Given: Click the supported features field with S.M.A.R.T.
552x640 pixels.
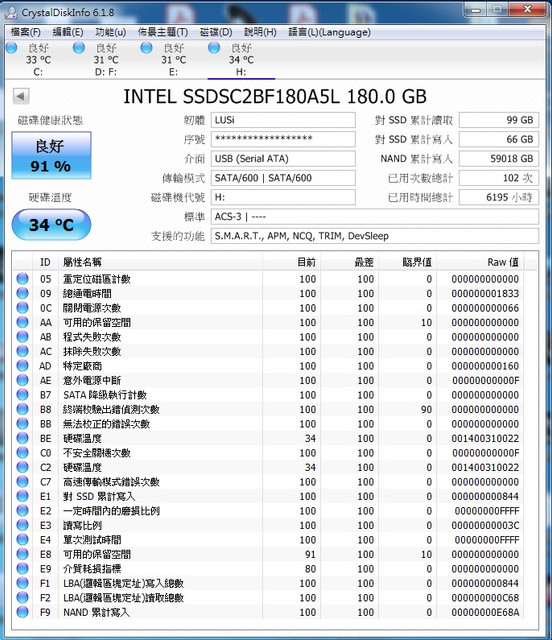Looking at the screenshot, I should point(375,236).
